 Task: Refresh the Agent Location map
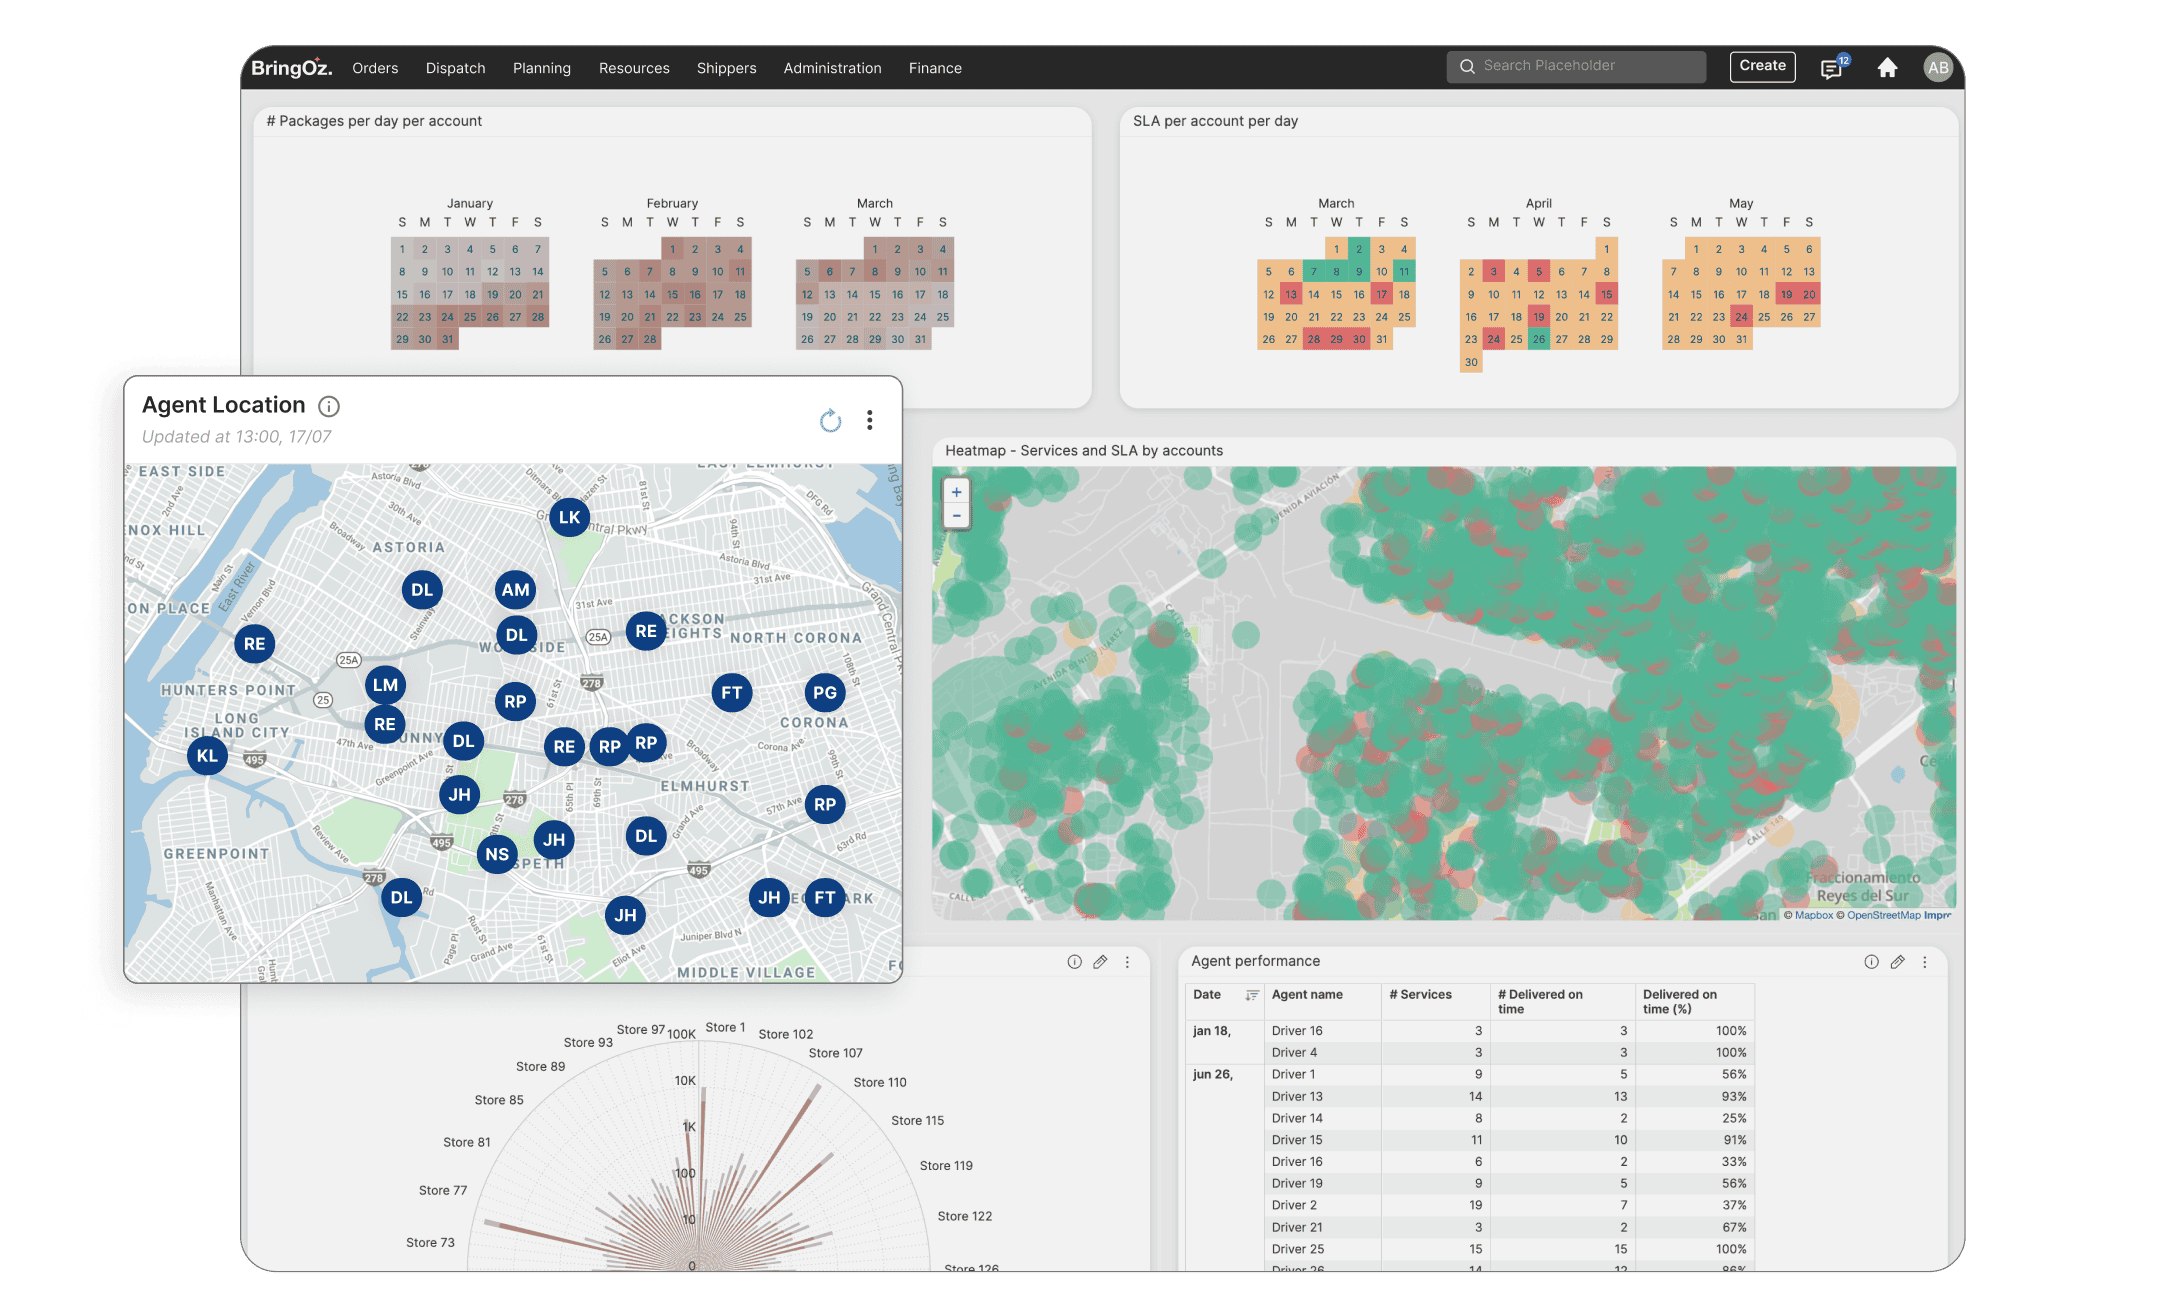(x=830, y=421)
